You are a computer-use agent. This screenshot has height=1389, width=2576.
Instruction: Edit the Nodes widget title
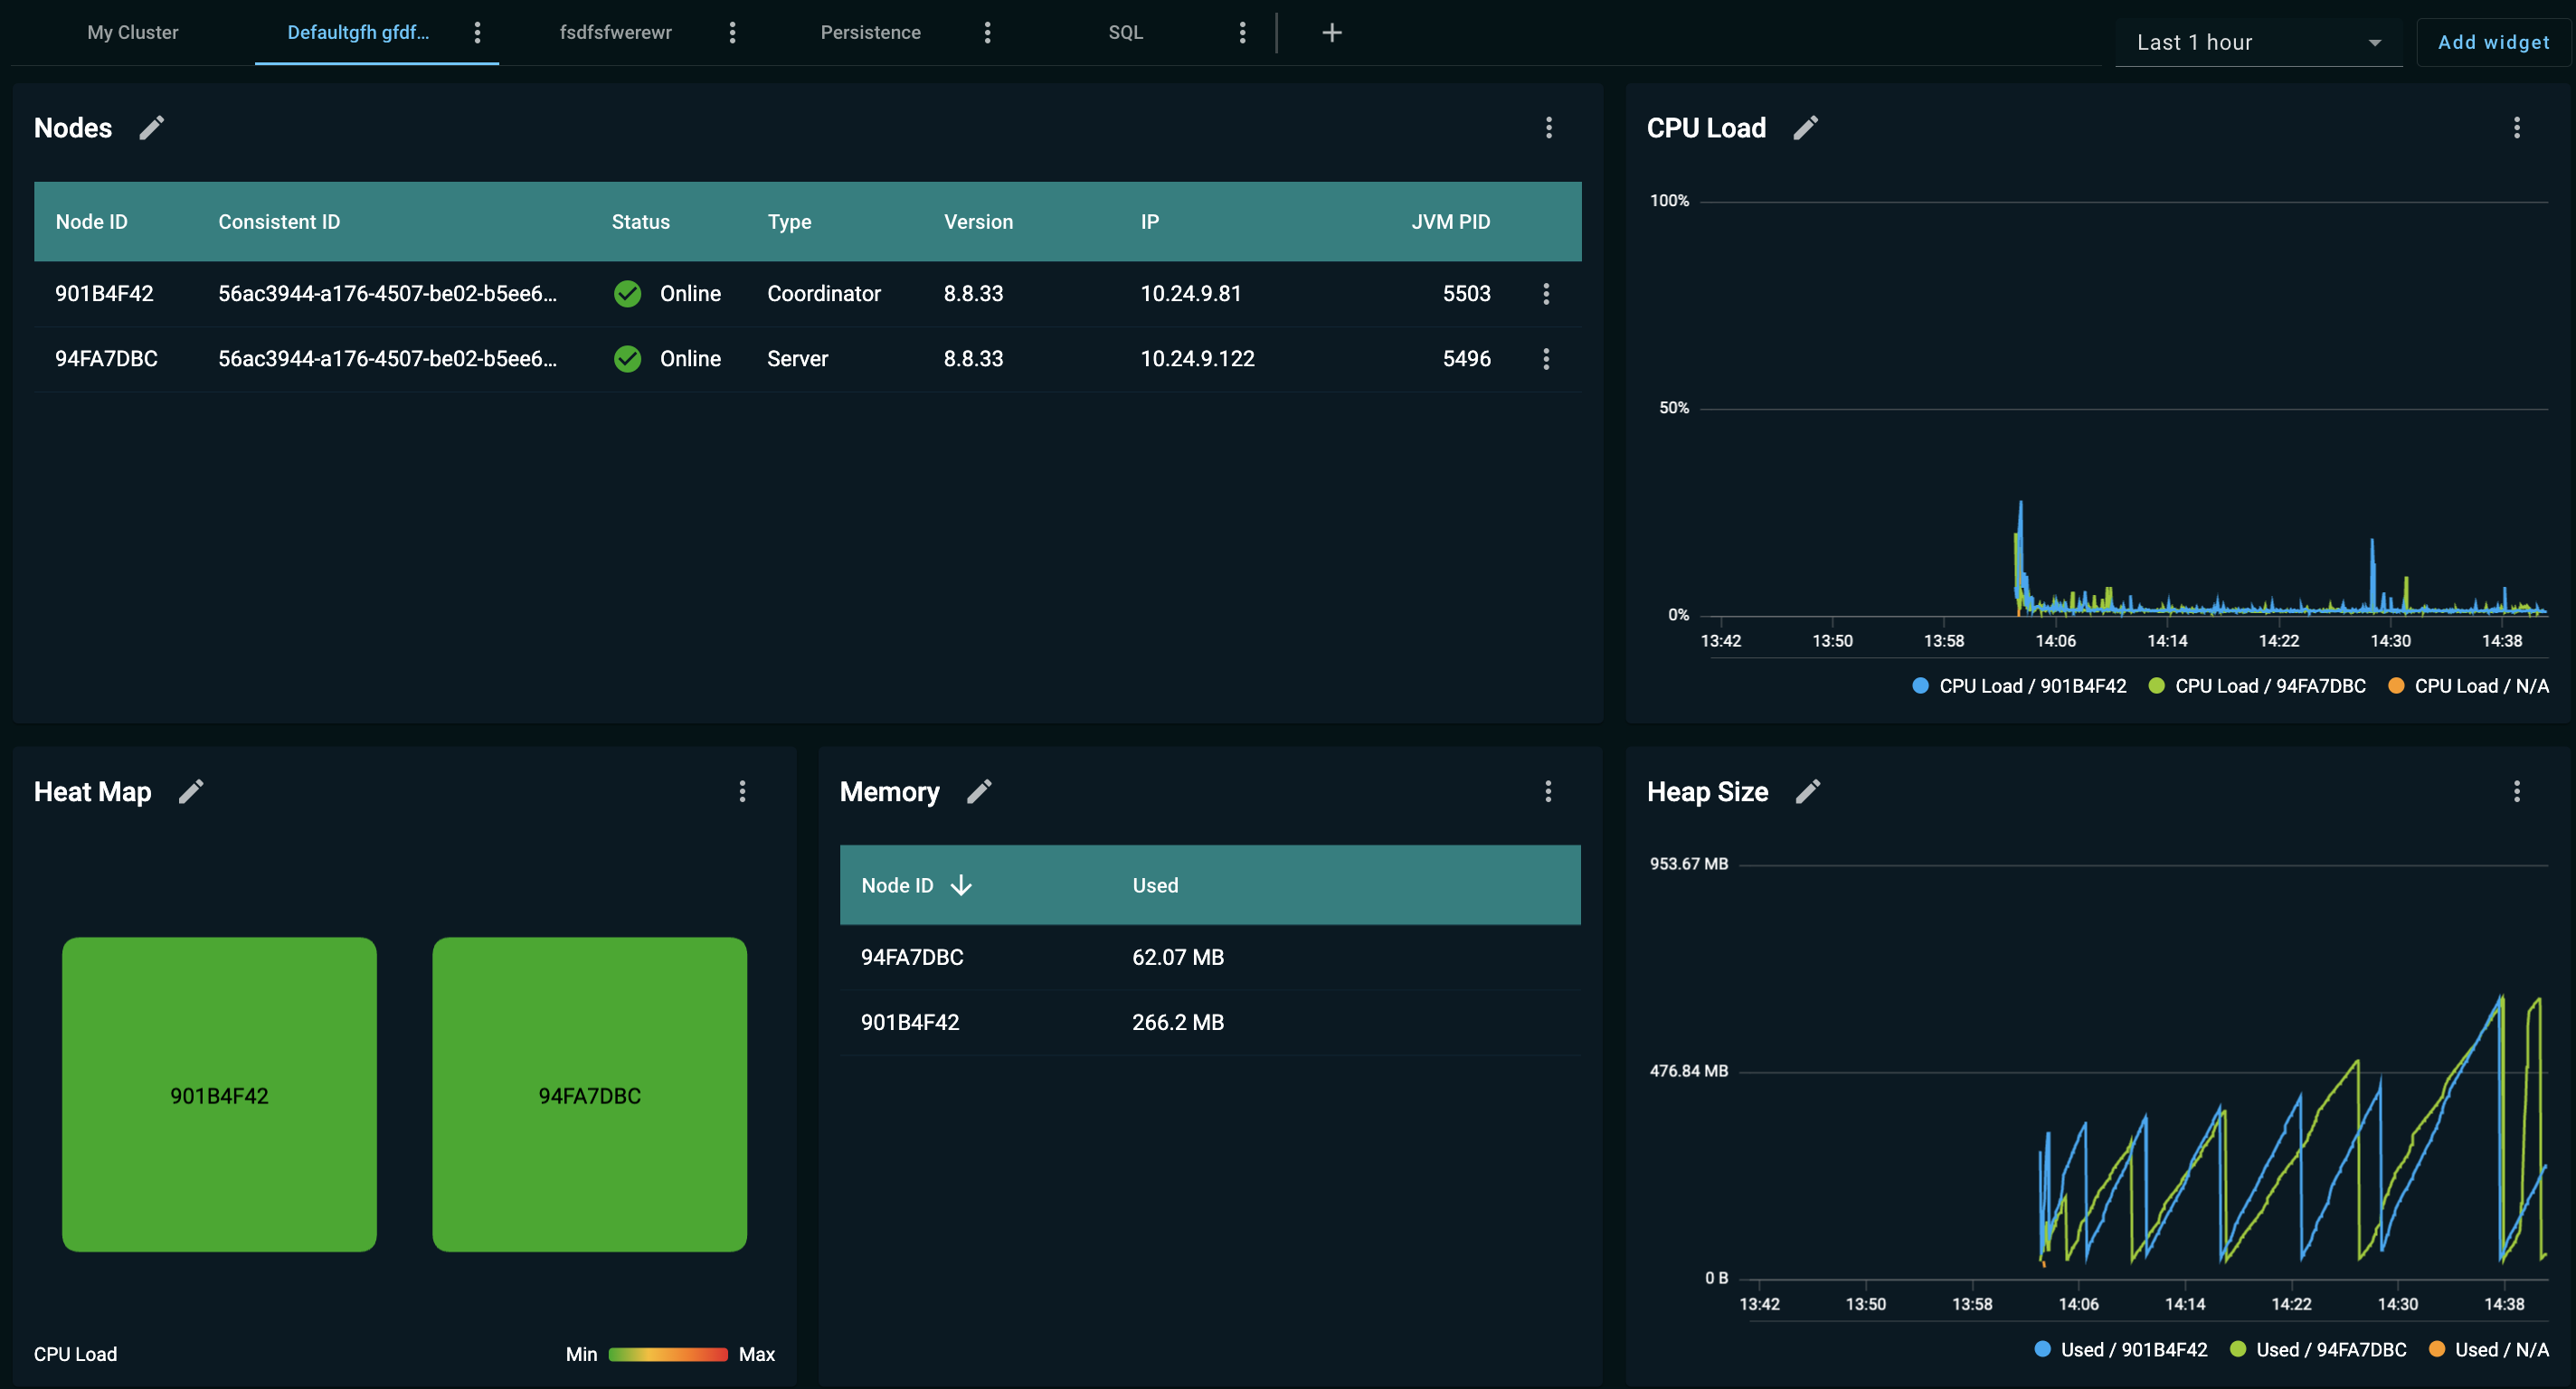pyautogui.click(x=151, y=128)
